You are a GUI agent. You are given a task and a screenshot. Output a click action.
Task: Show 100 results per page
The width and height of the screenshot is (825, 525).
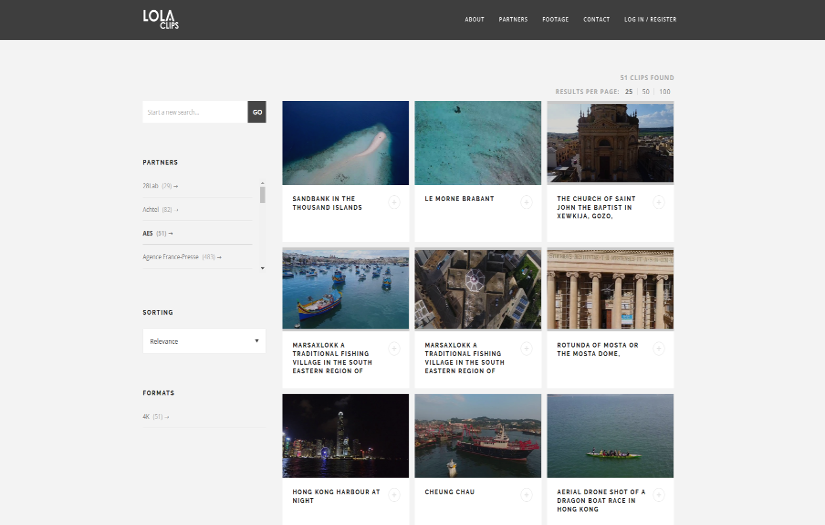click(x=665, y=91)
